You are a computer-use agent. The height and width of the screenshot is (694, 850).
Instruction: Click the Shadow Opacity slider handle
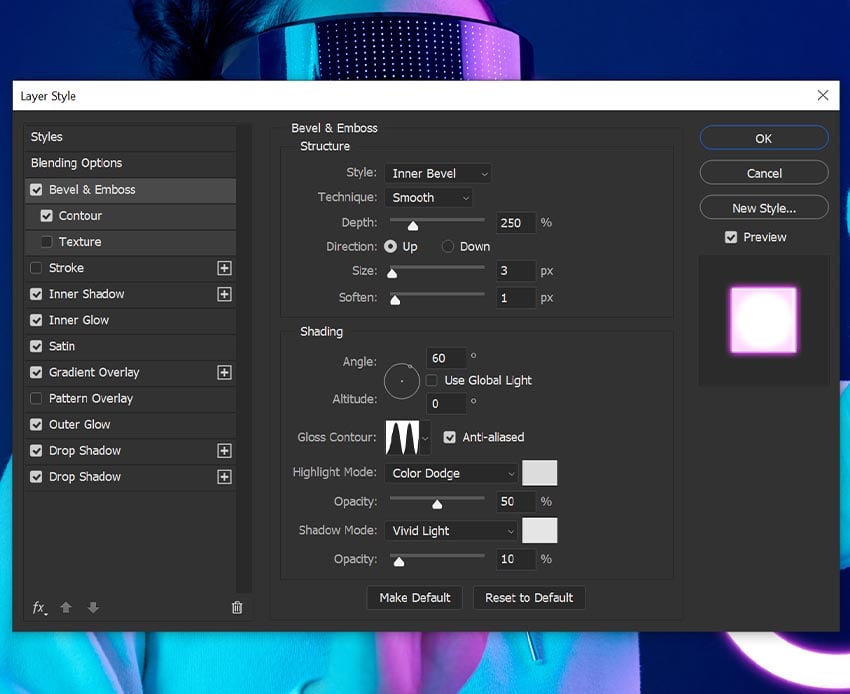(399, 562)
